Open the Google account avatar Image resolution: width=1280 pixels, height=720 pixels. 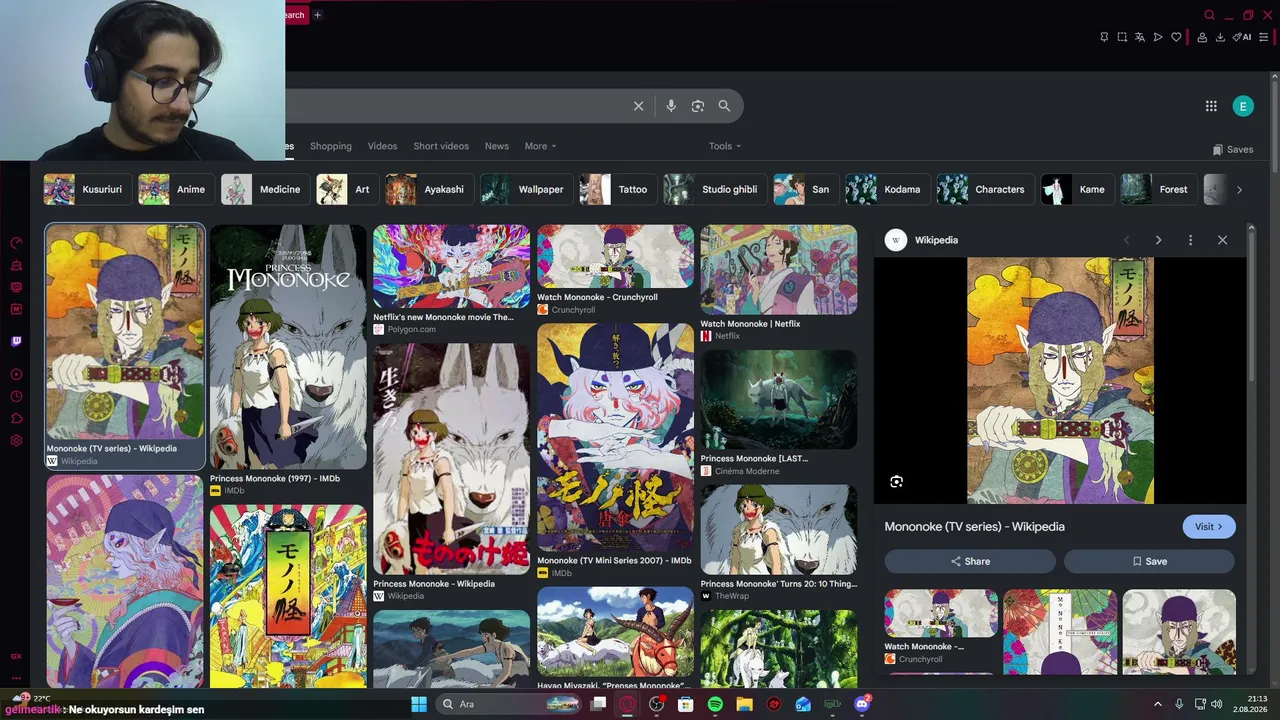(x=1243, y=106)
